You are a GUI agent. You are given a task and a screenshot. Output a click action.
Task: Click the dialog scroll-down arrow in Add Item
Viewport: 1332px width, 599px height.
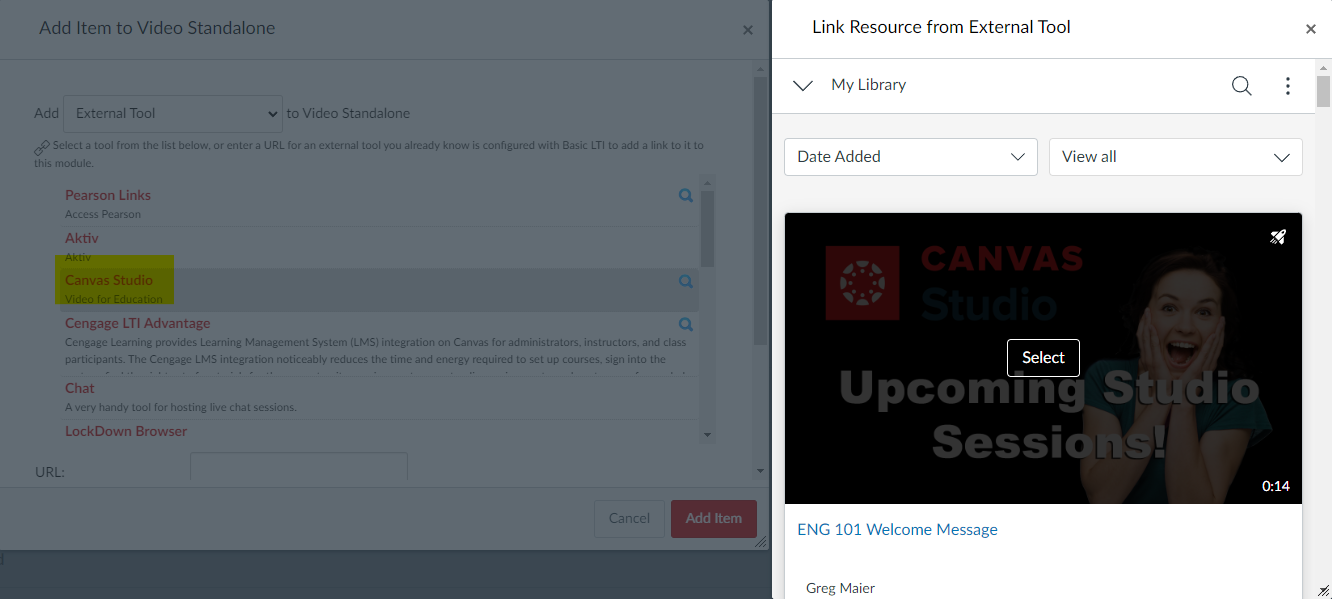point(760,470)
